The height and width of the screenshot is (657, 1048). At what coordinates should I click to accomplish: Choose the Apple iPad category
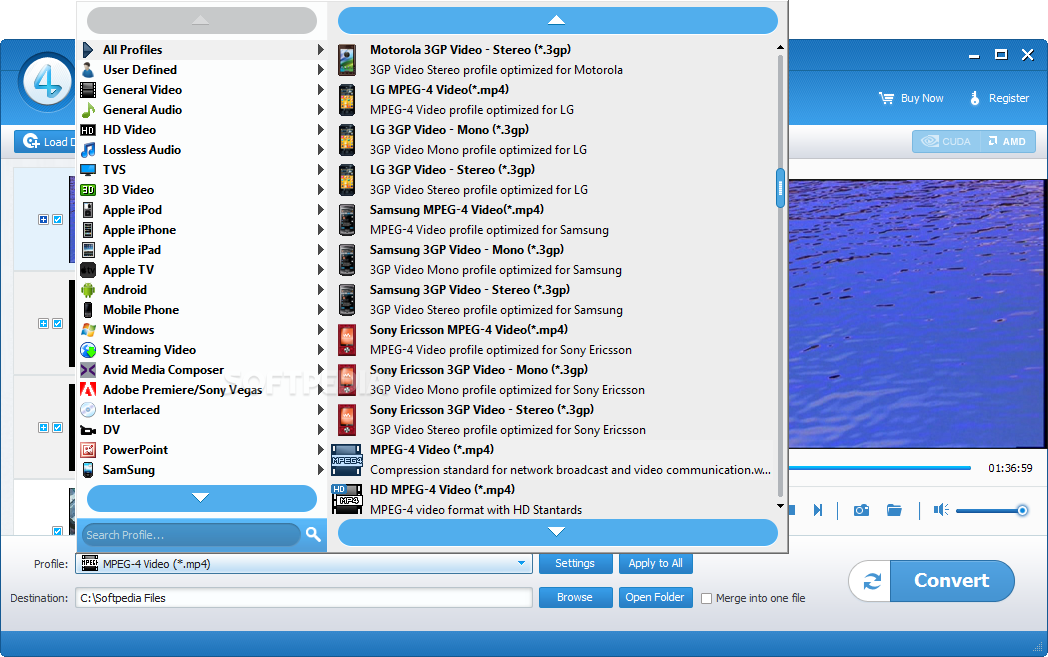(202, 250)
